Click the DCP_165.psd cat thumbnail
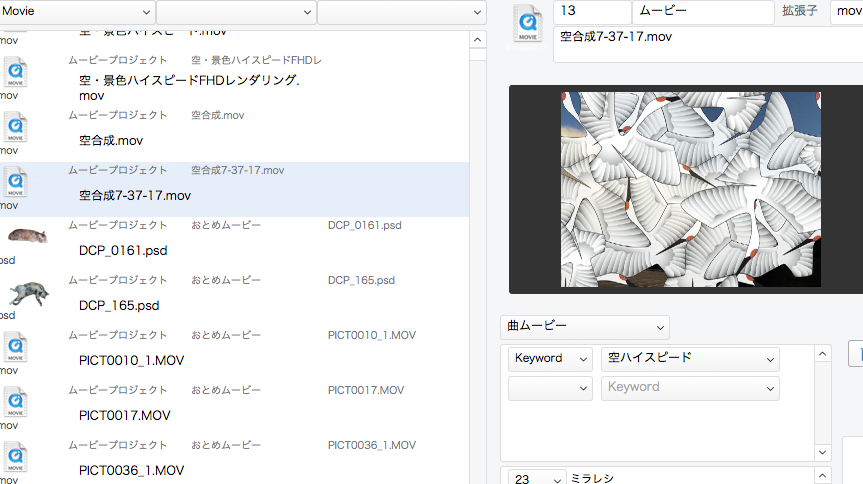Viewport: 863px width, 484px height. (29, 293)
